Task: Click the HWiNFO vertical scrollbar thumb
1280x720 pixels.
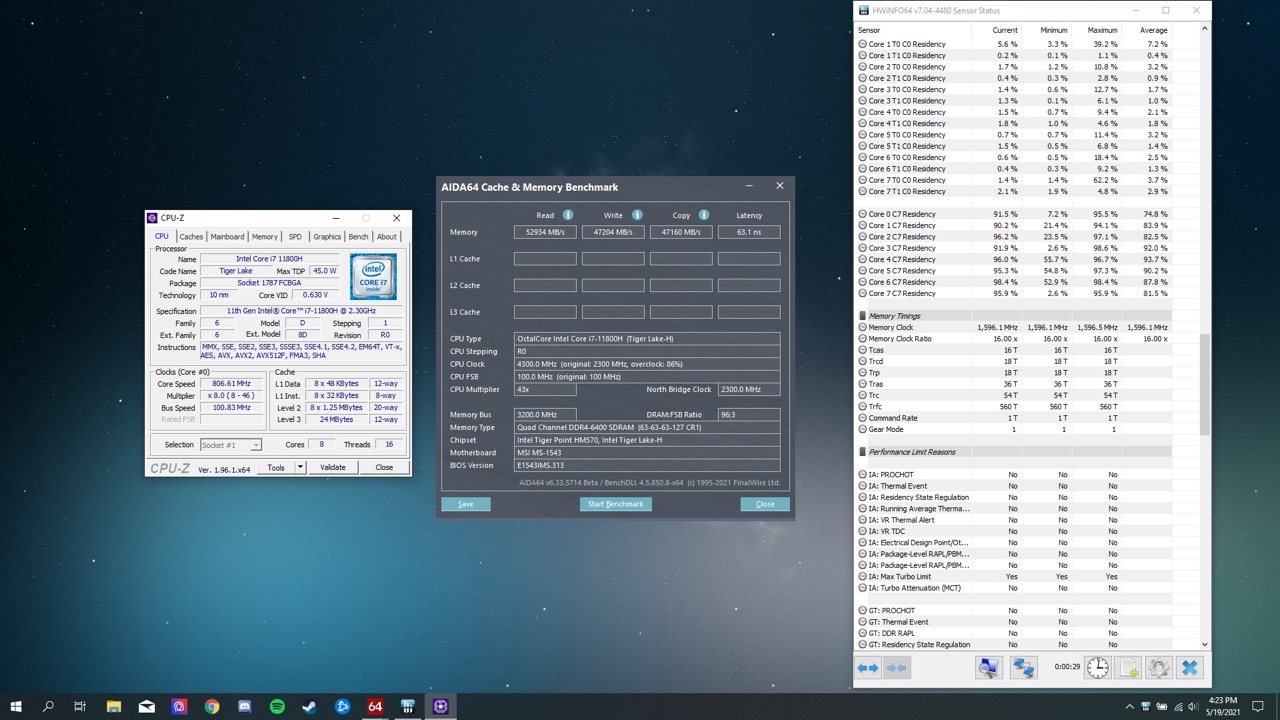Action: tap(1205, 385)
